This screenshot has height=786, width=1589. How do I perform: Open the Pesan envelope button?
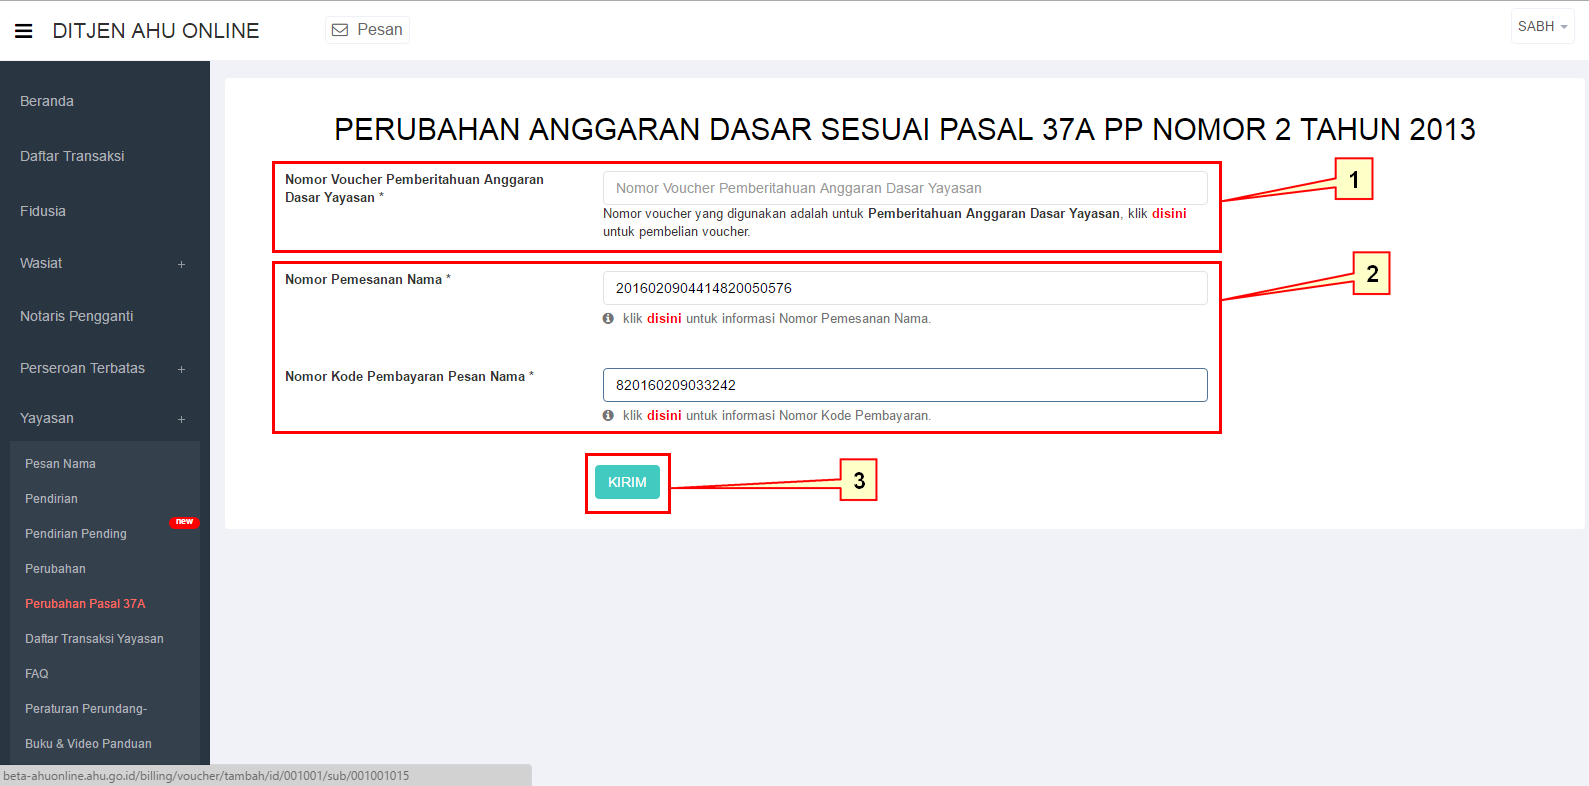368,30
